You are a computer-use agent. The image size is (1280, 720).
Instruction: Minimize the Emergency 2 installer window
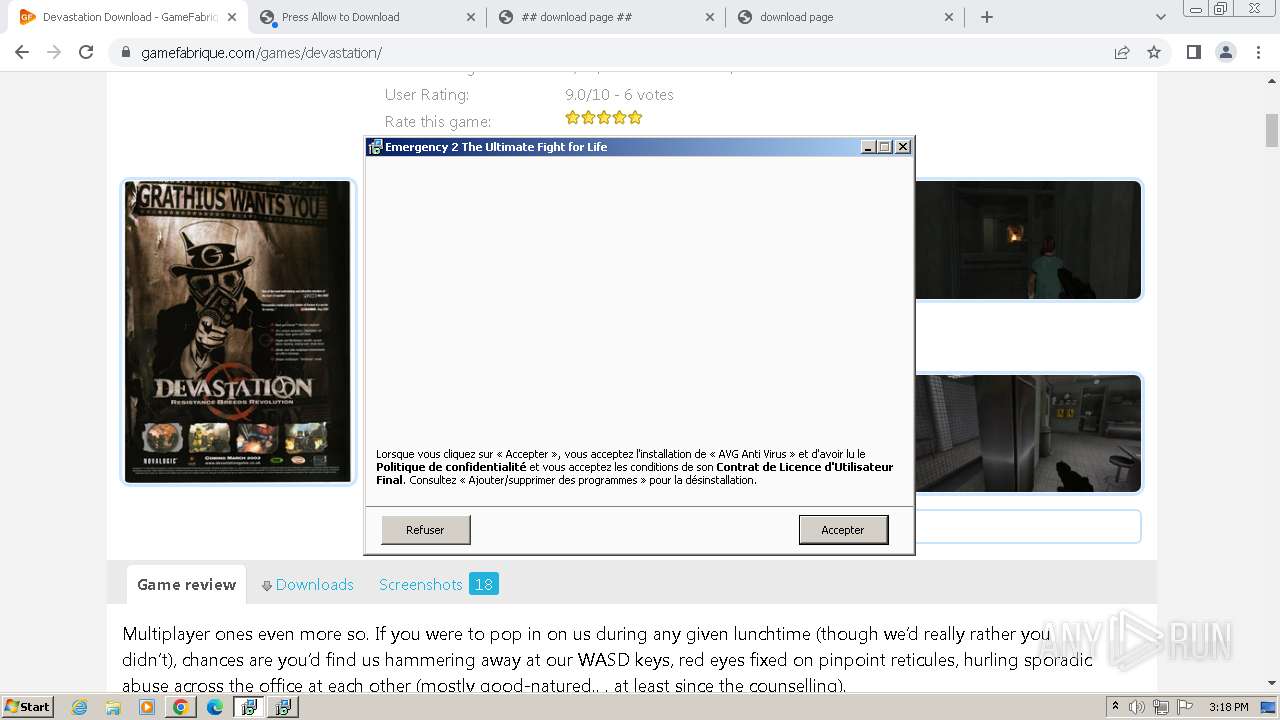point(868,147)
